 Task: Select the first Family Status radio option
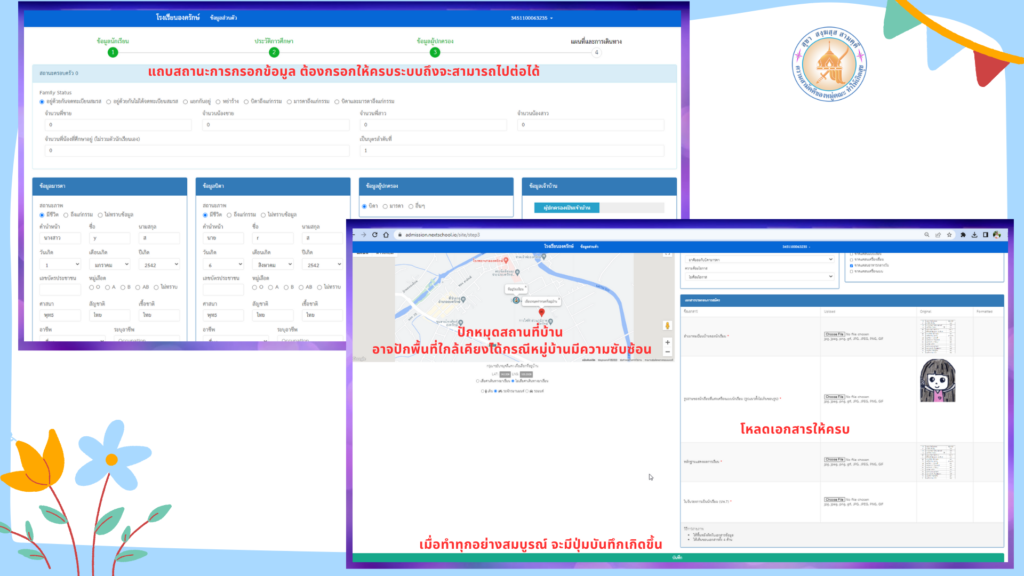[x=42, y=102]
